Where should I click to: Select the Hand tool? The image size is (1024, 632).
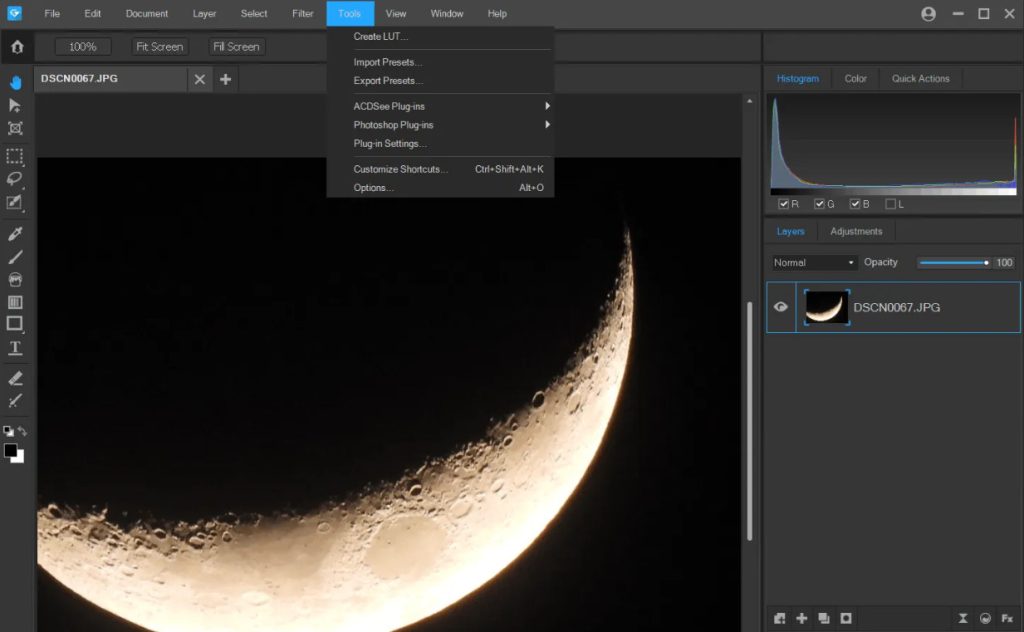(x=15, y=82)
